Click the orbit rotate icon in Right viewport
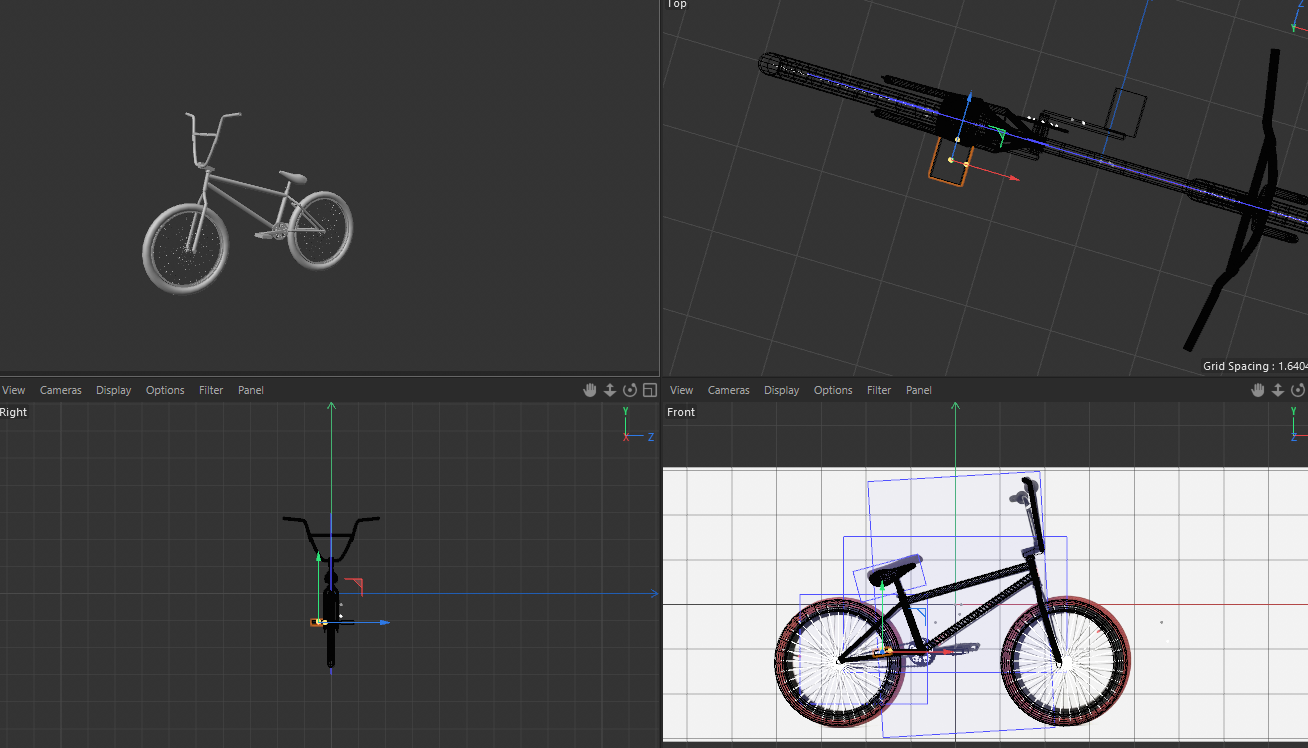This screenshot has width=1308, height=748. click(x=630, y=390)
